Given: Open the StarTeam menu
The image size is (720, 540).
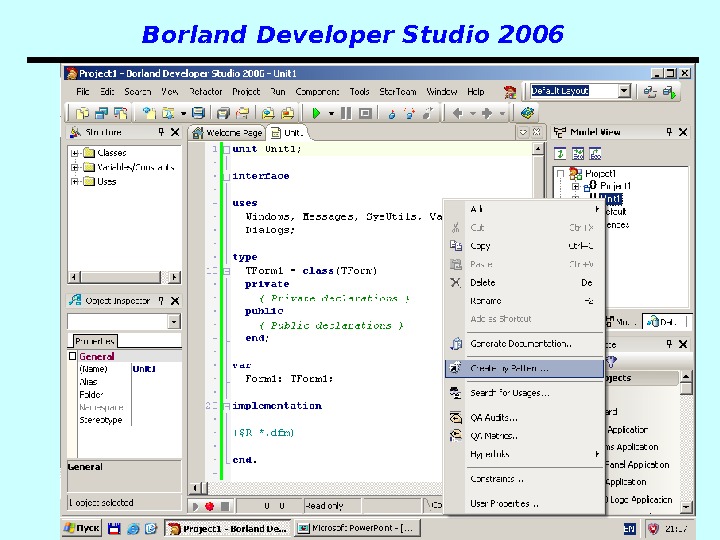Looking at the screenshot, I should [x=398, y=92].
